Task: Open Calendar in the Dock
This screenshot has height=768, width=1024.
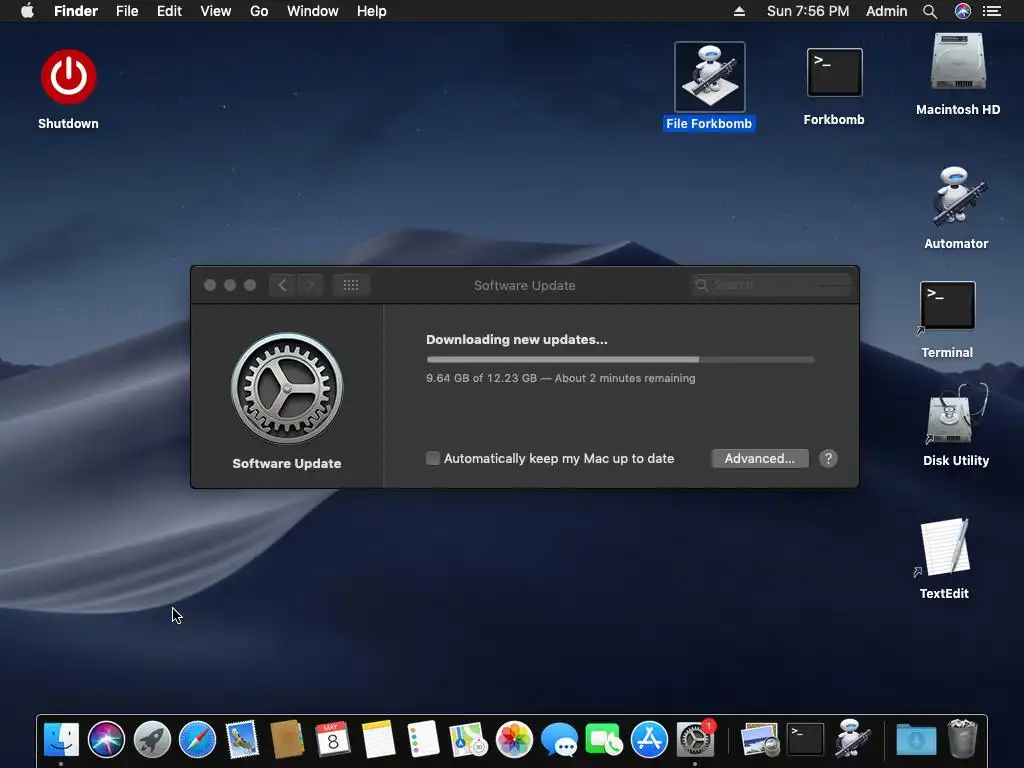Action: [332, 739]
